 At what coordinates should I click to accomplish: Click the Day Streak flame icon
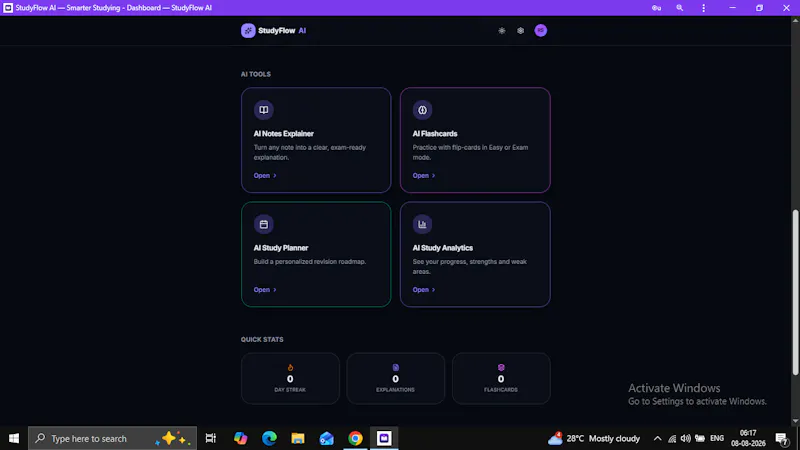(290, 367)
